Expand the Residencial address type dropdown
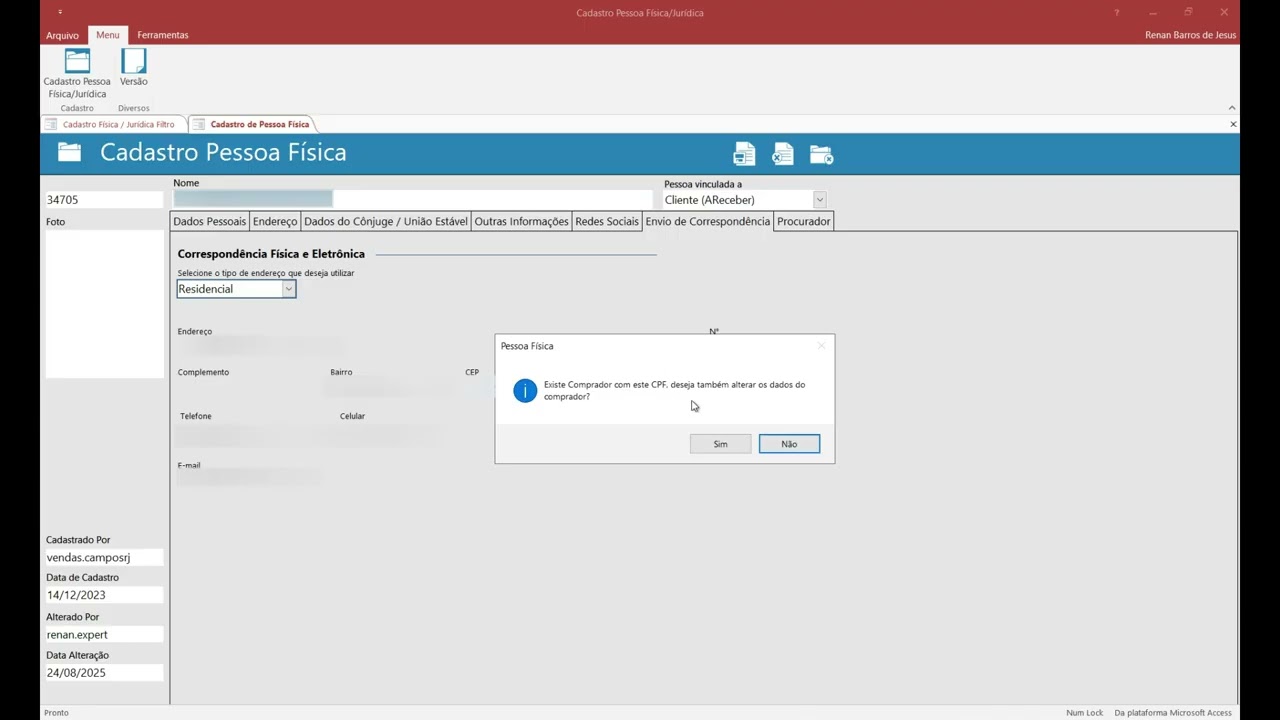 tap(288, 289)
